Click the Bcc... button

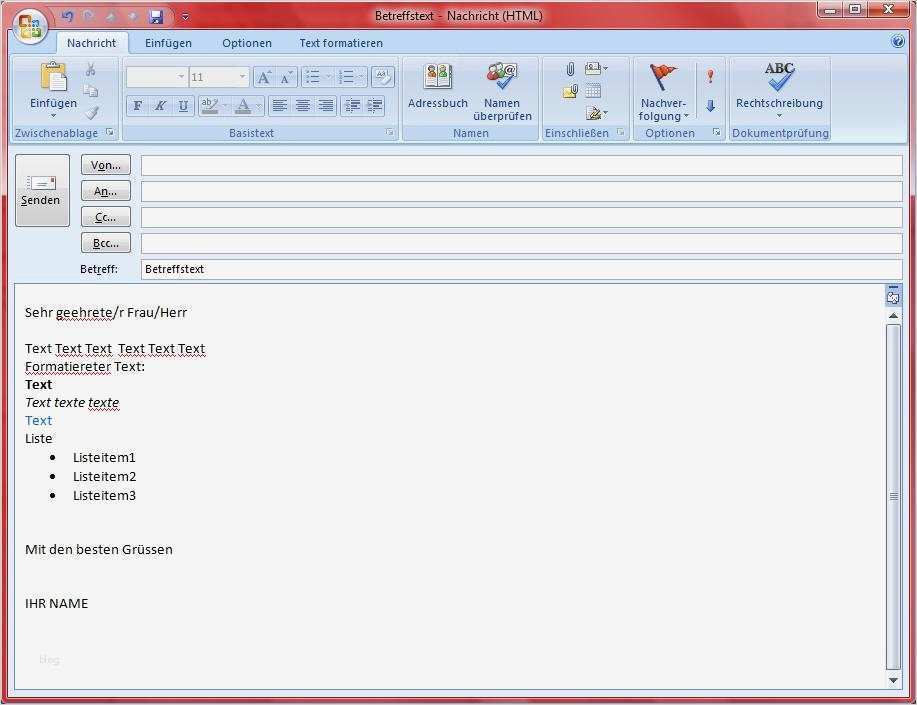click(x=106, y=243)
